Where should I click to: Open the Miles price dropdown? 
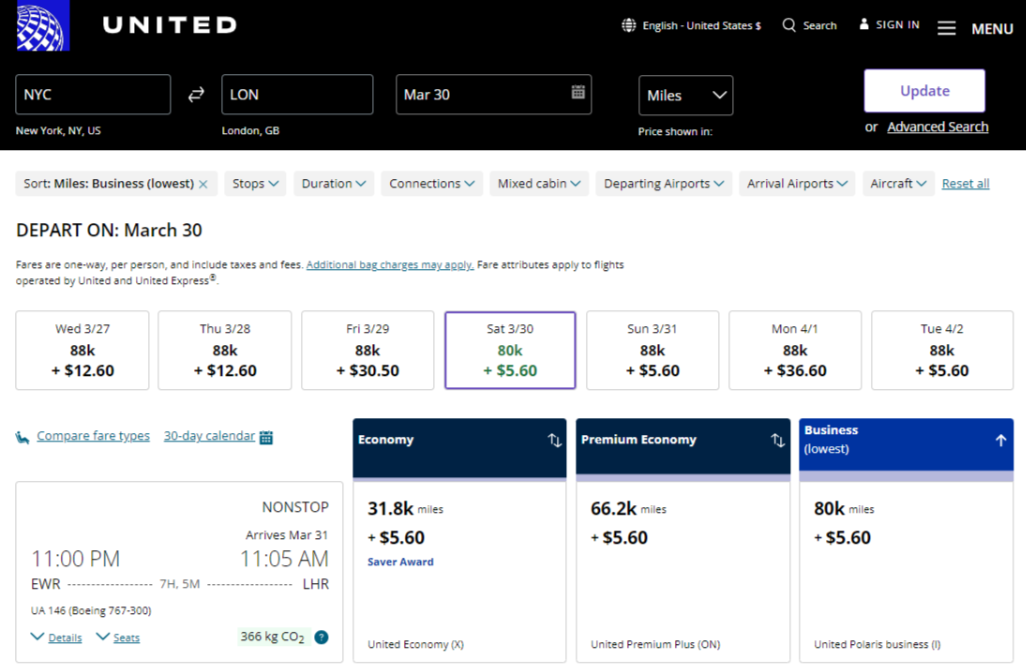pos(686,96)
